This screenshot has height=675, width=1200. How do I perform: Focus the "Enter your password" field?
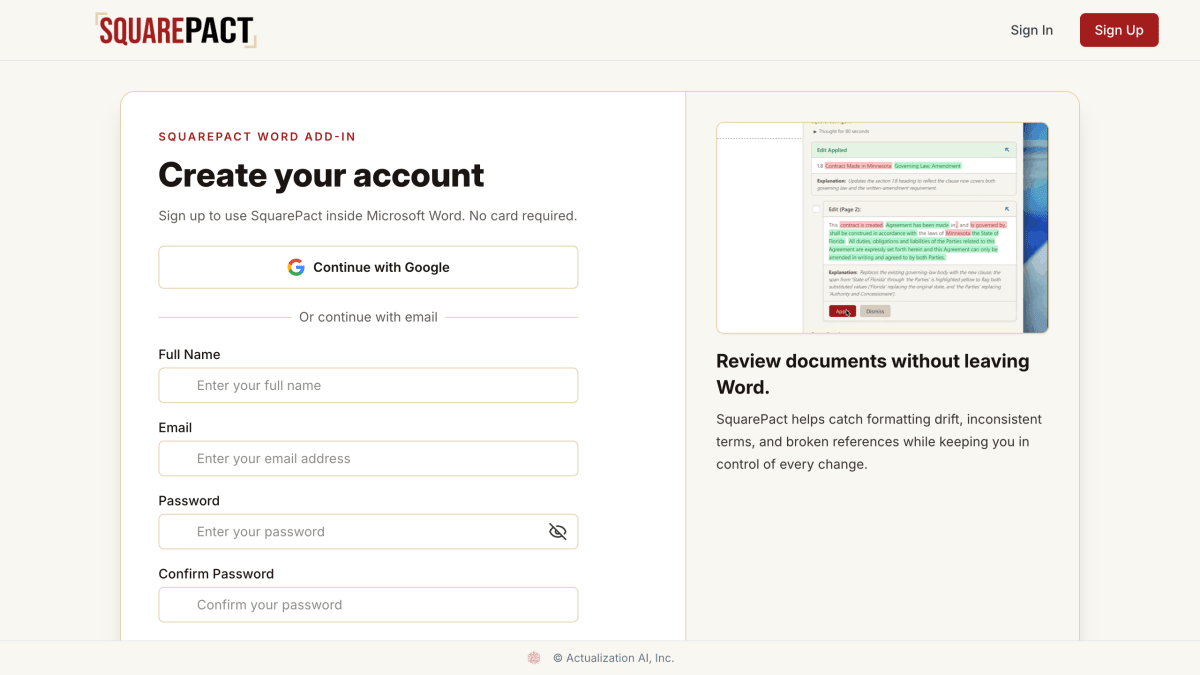click(368, 531)
